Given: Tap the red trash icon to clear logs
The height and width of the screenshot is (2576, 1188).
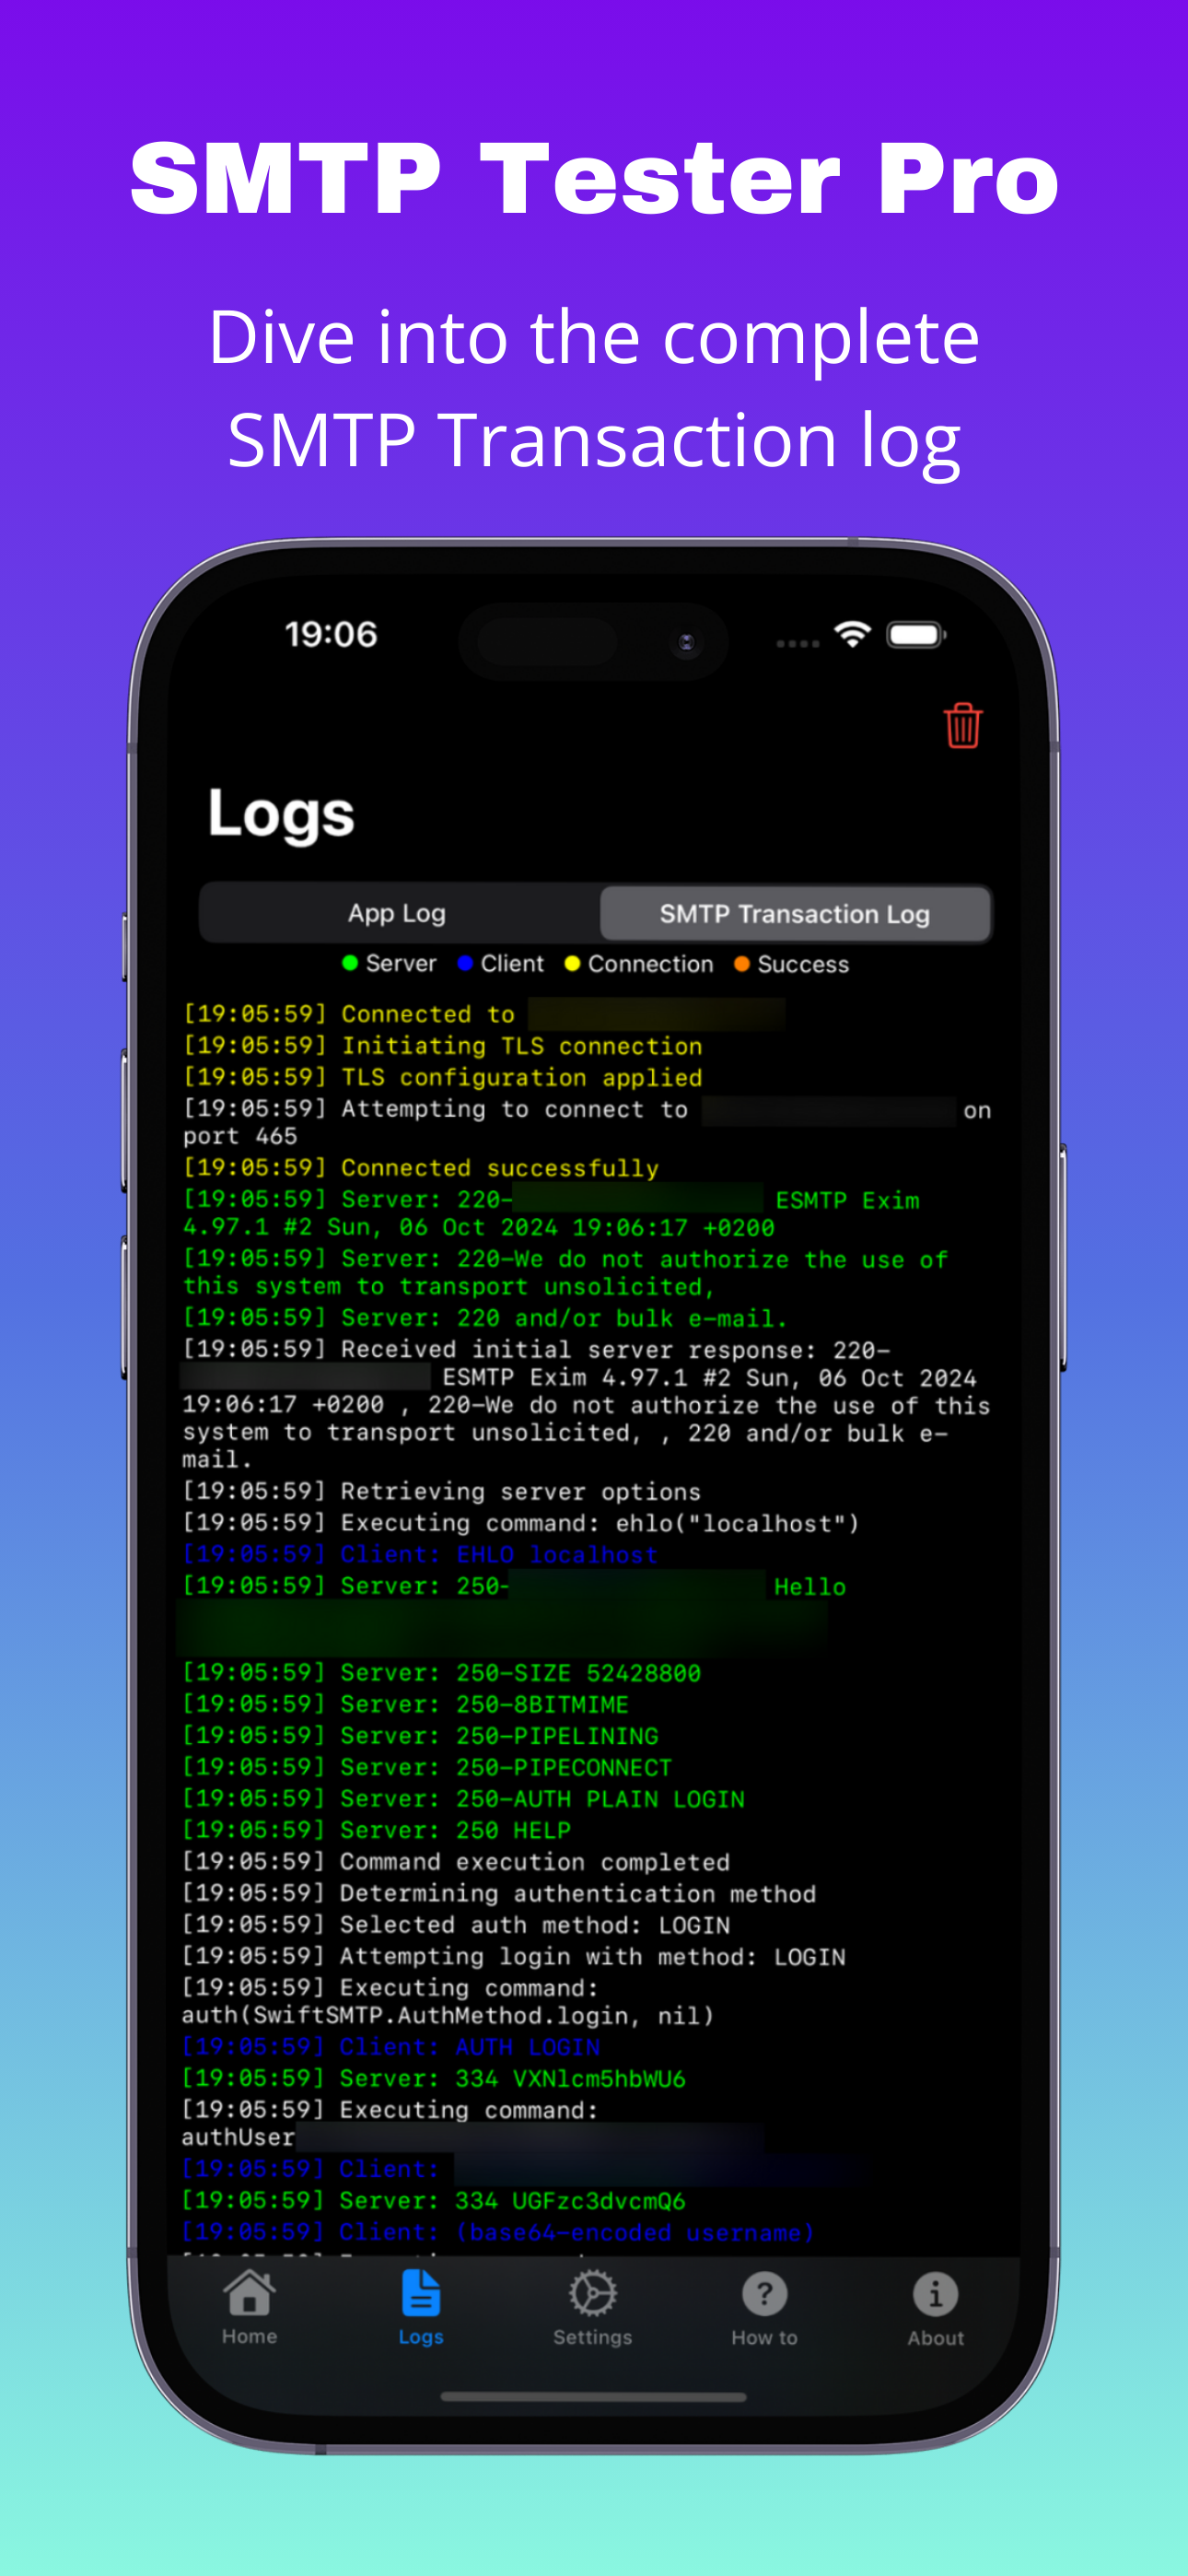Looking at the screenshot, I should click(962, 725).
